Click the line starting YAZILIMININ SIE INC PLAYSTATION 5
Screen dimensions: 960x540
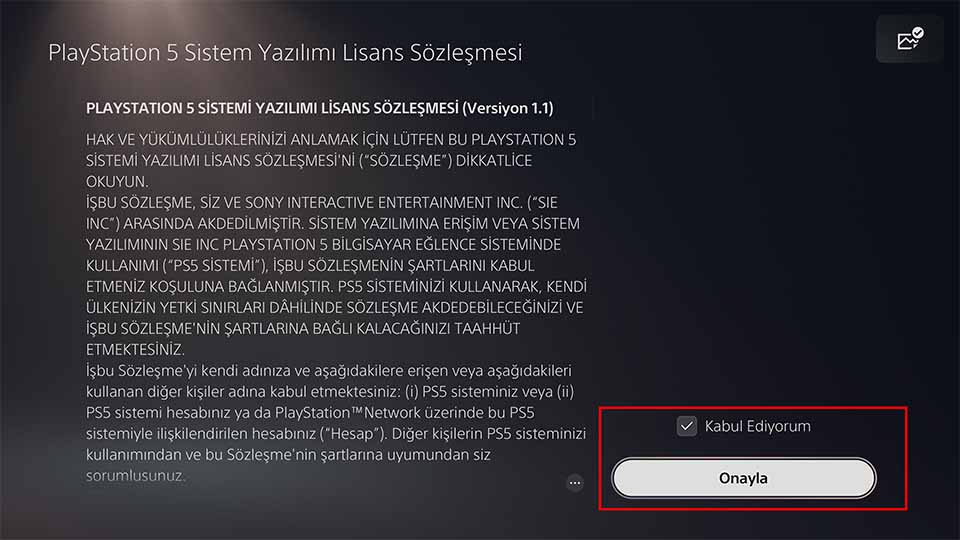tap(323, 245)
